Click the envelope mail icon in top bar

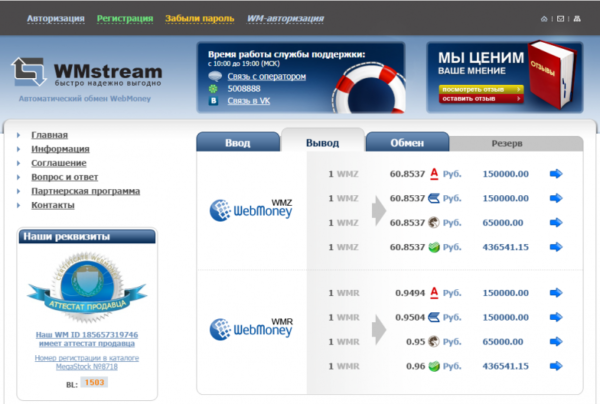pyautogui.click(x=560, y=18)
